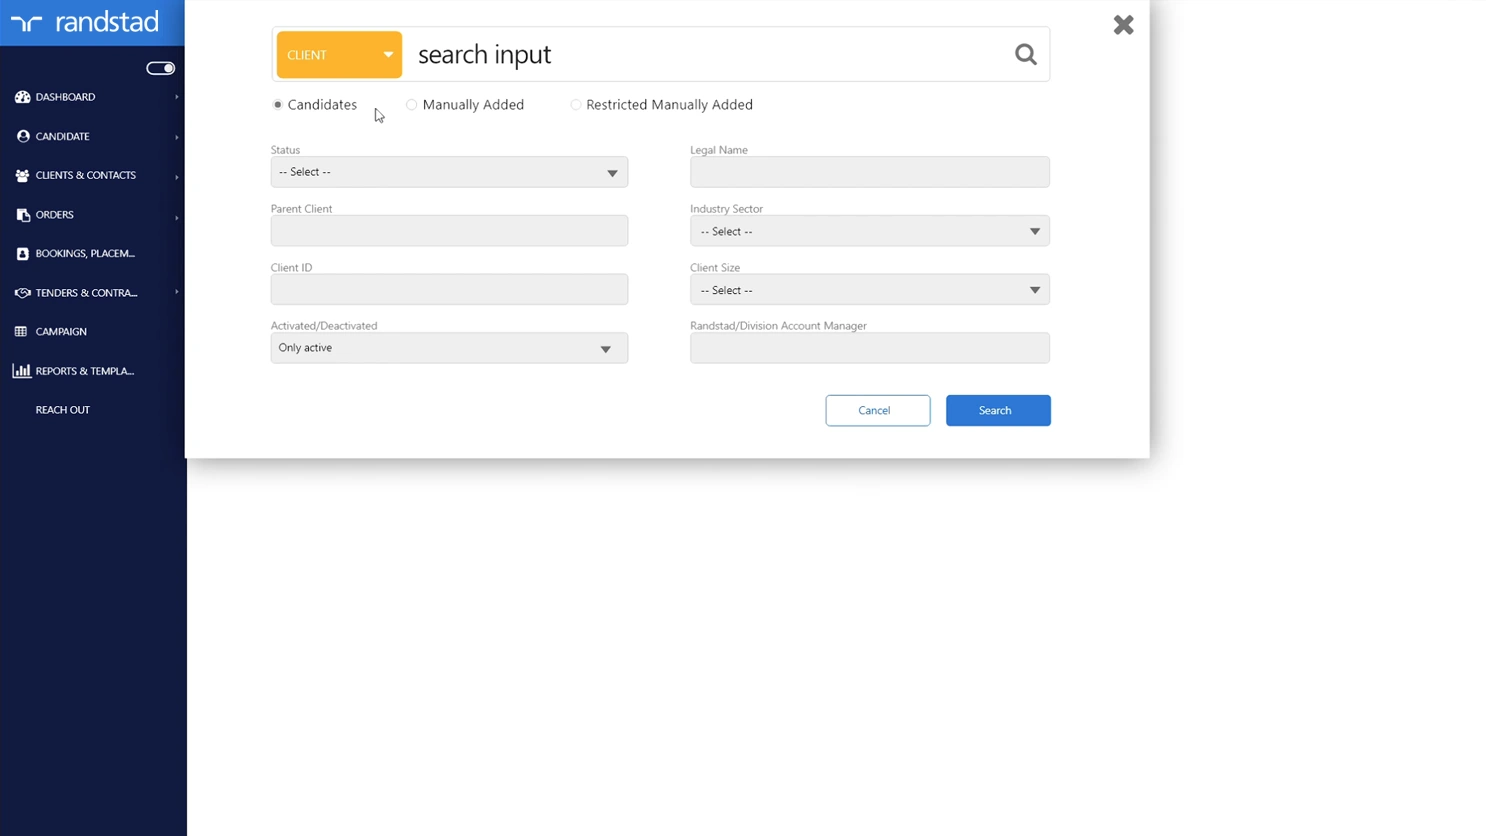Click the Dashboard gauge icon in sidebar
The width and height of the screenshot is (1486, 836).
click(x=22, y=97)
